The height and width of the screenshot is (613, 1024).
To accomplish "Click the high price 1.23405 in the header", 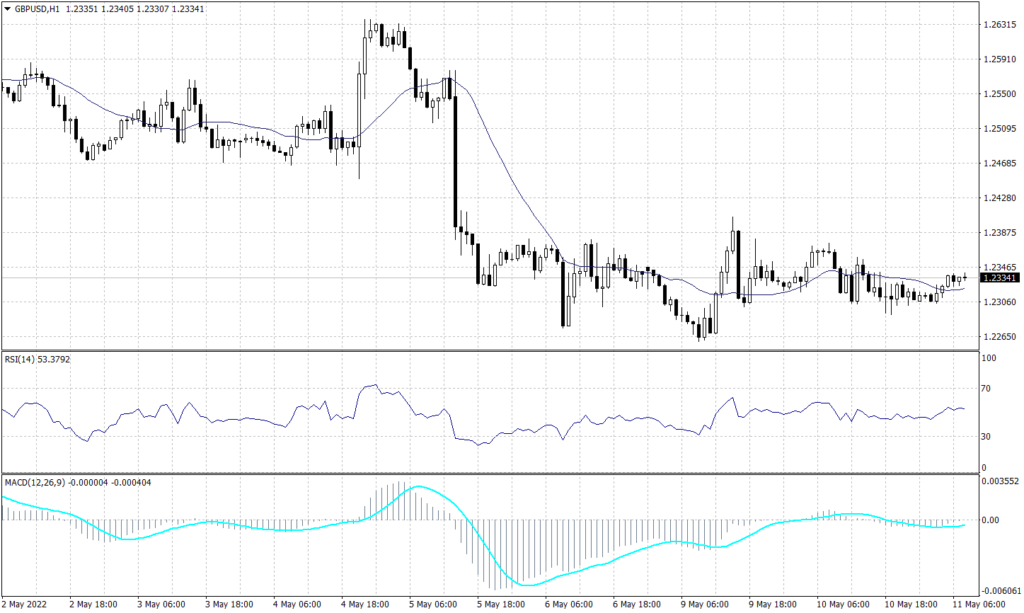I will [116, 9].
